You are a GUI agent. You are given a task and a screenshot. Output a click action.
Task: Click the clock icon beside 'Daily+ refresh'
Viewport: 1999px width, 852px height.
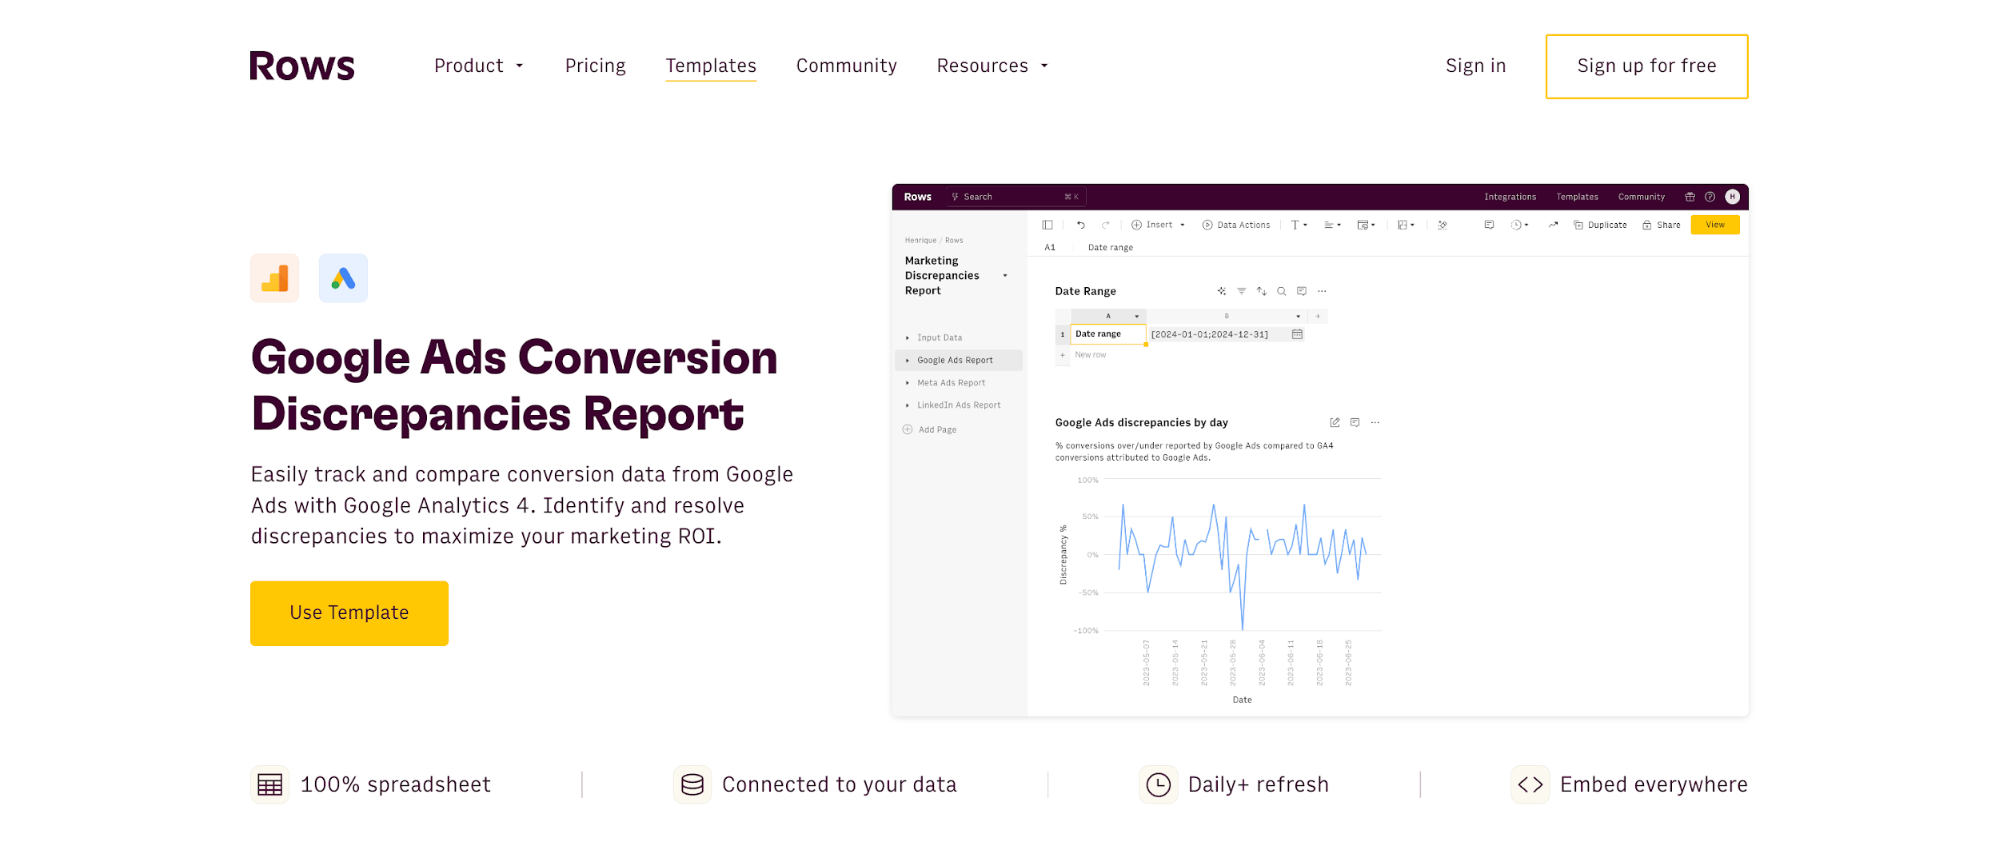[1158, 785]
